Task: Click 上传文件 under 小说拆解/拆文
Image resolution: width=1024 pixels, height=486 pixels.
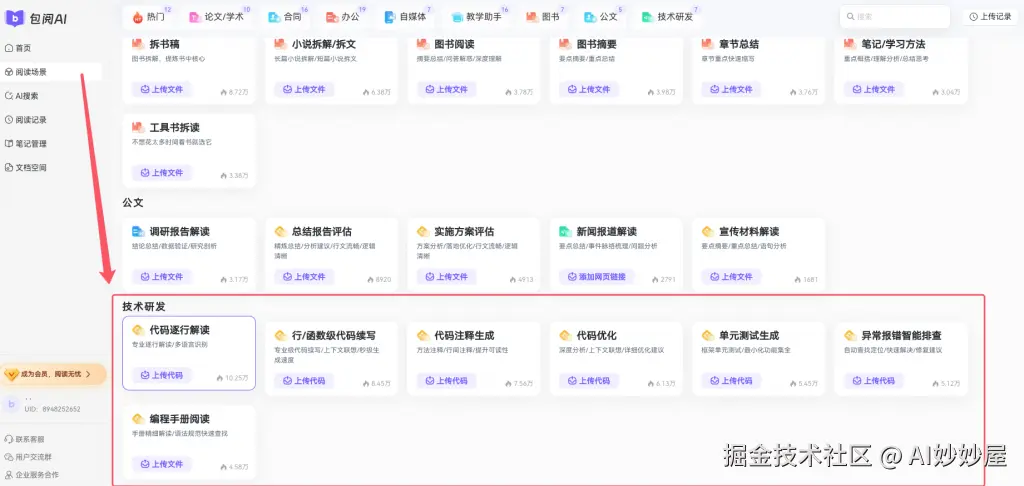Action: point(304,89)
